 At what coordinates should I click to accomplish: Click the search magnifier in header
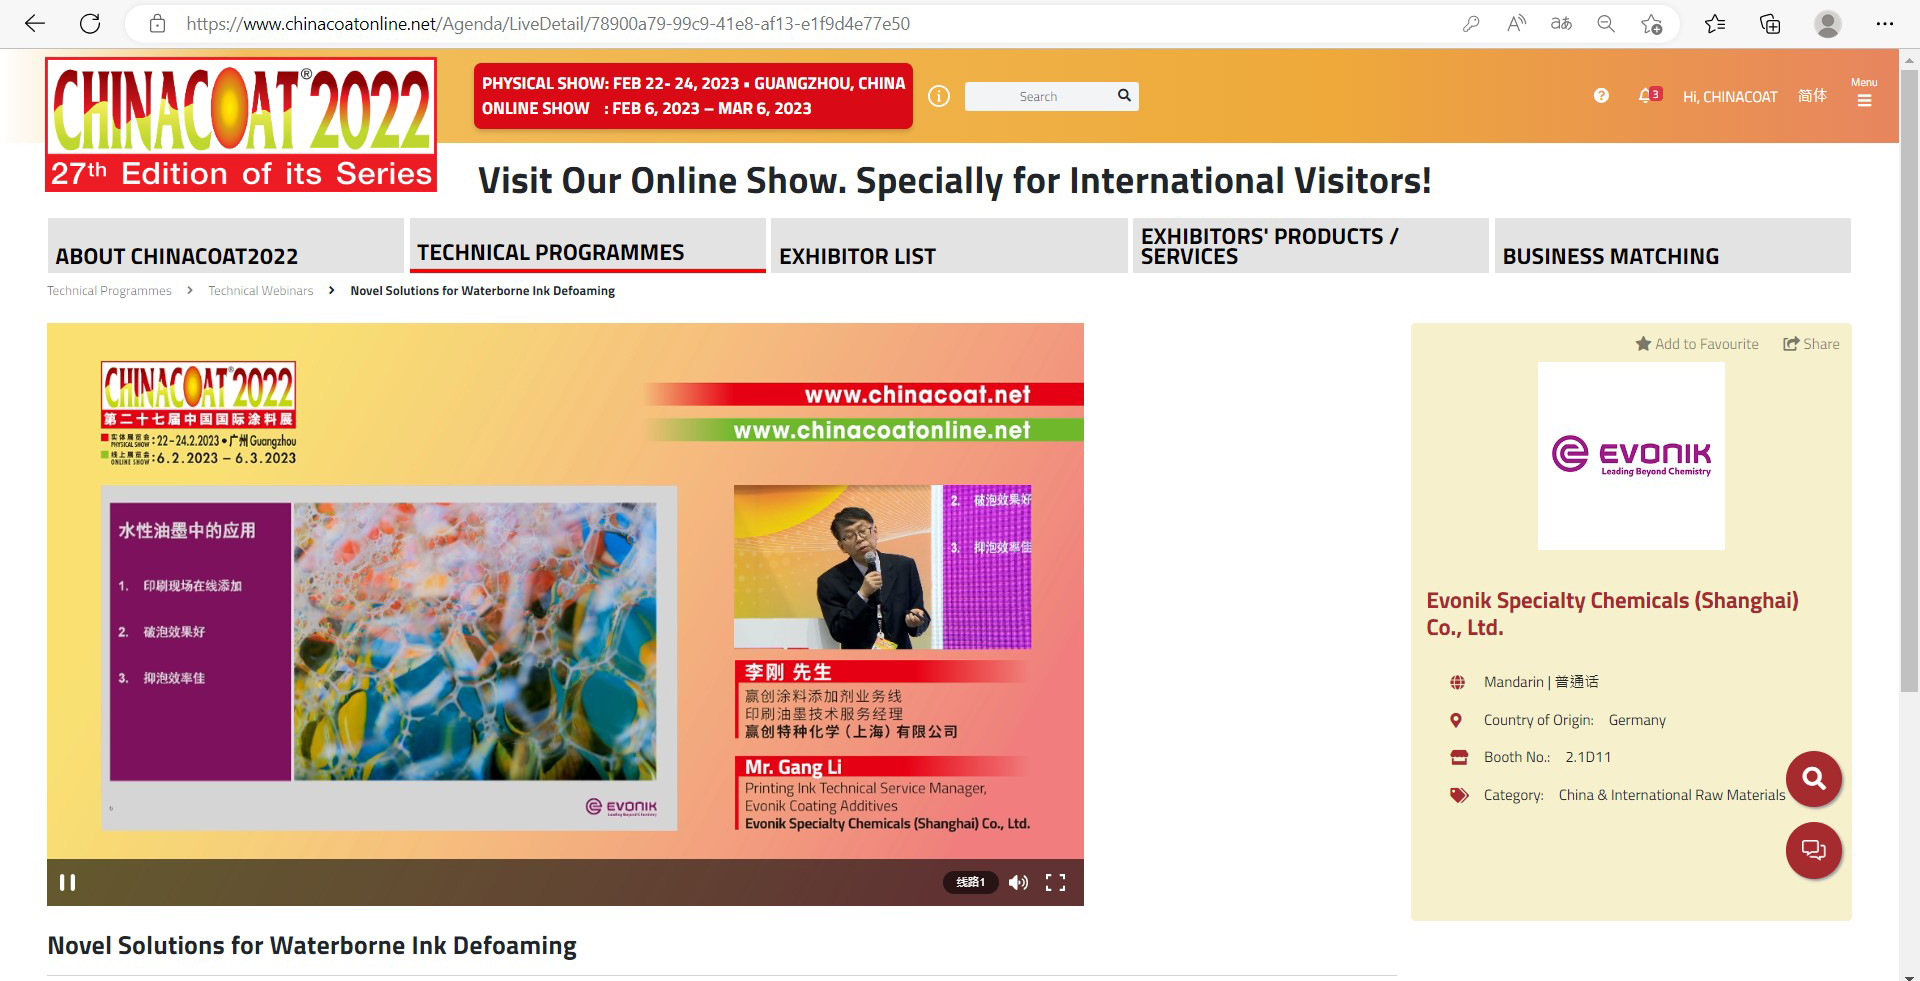(1124, 96)
